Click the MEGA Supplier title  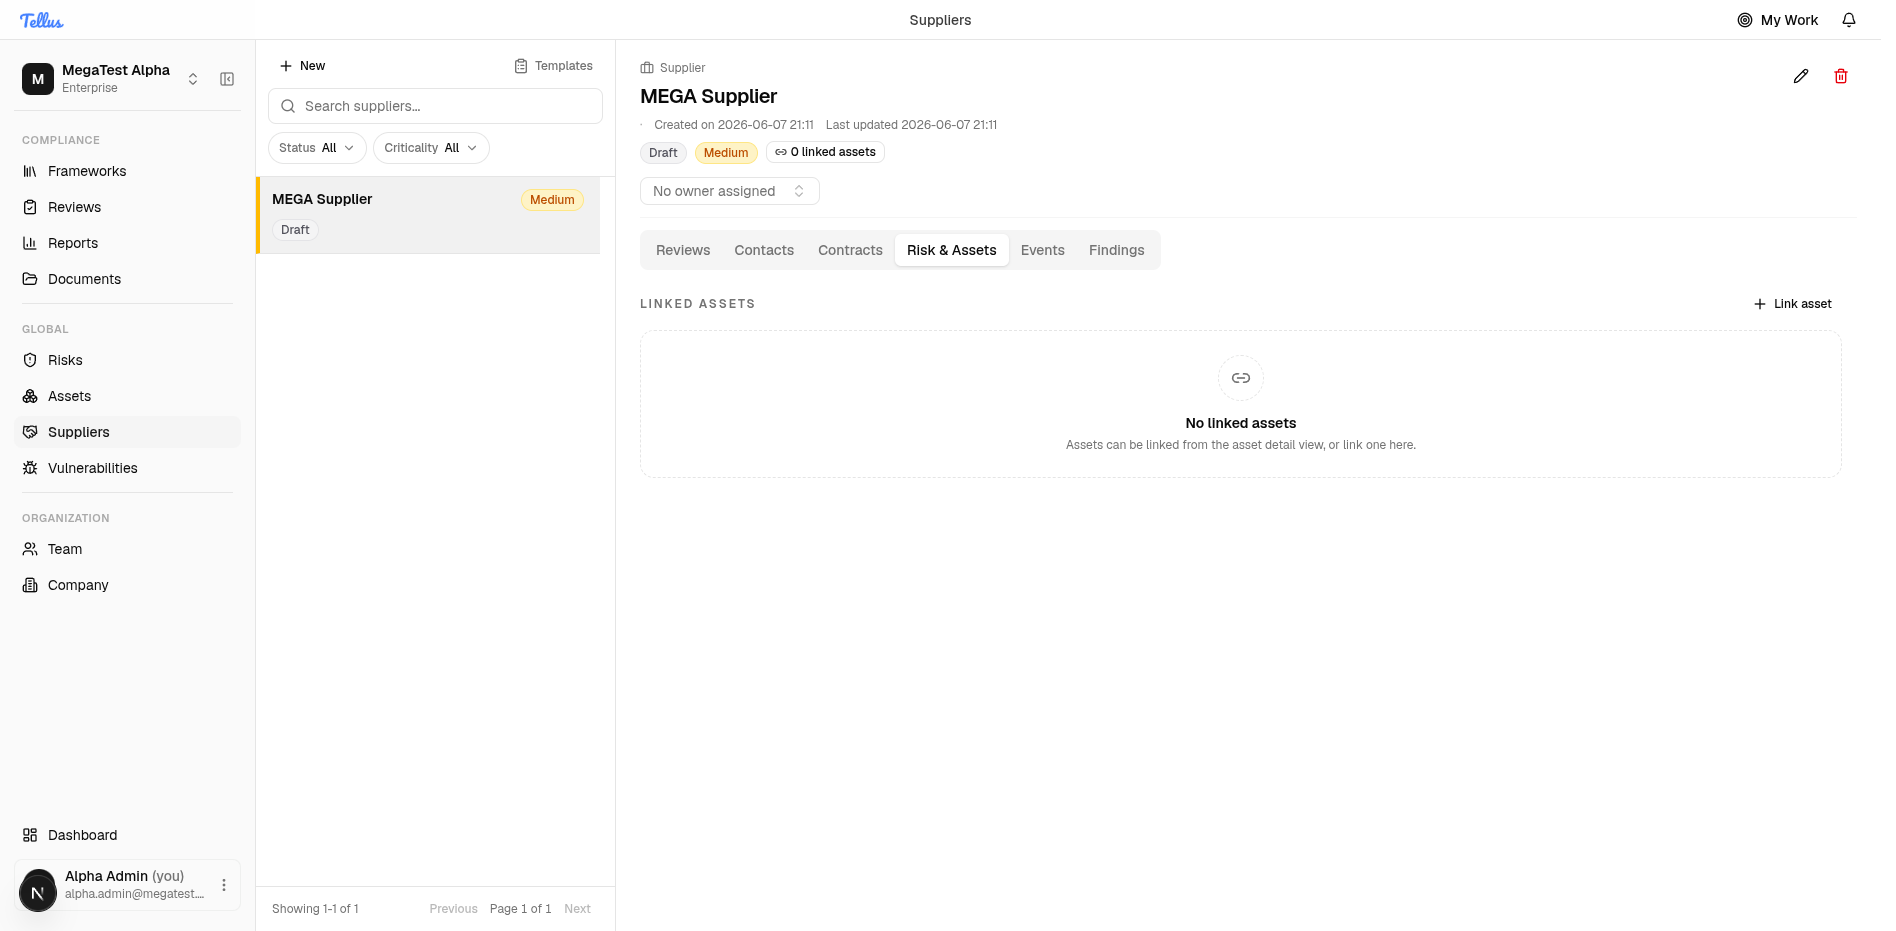pyautogui.click(x=708, y=96)
